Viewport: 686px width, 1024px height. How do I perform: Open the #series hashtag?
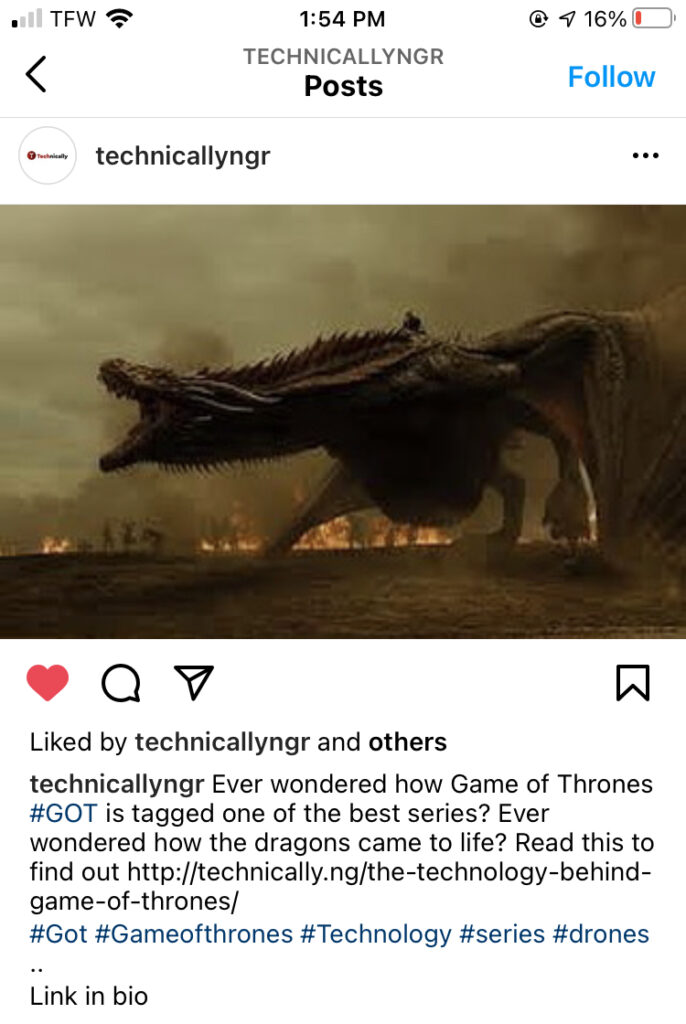(502, 935)
